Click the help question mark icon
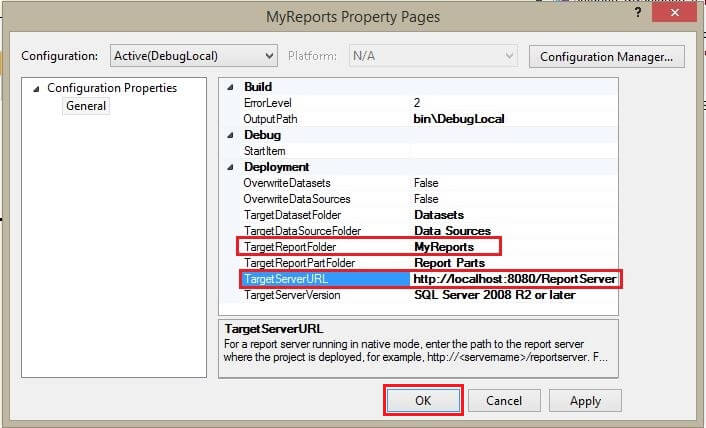The width and height of the screenshot is (706, 428). pos(638,12)
